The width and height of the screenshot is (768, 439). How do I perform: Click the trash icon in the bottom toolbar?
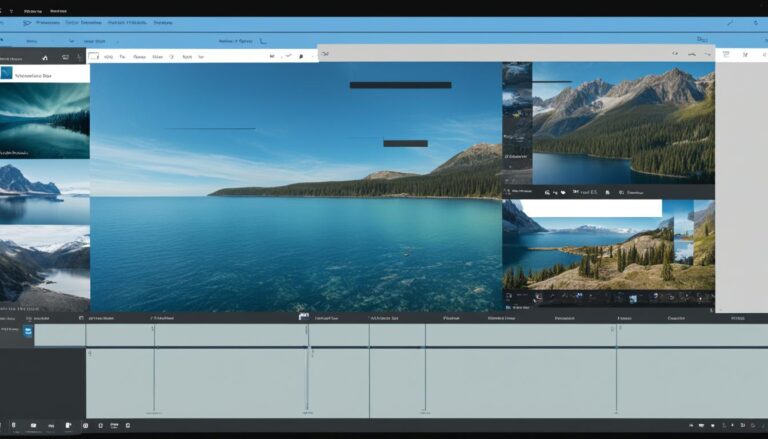14,425
